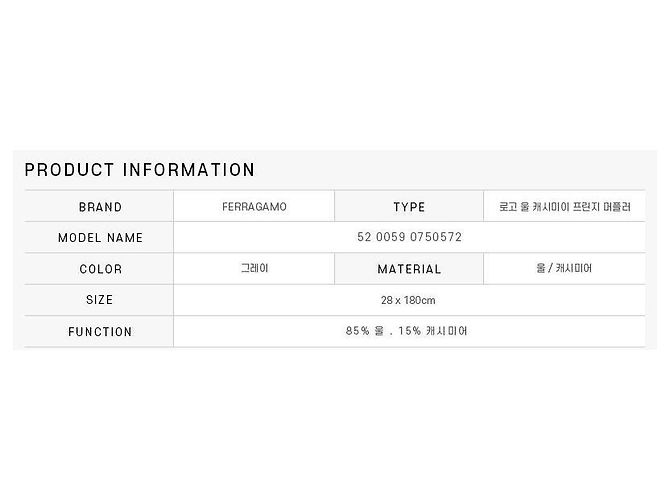Select the FUNCTION label cell

[99, 331]
